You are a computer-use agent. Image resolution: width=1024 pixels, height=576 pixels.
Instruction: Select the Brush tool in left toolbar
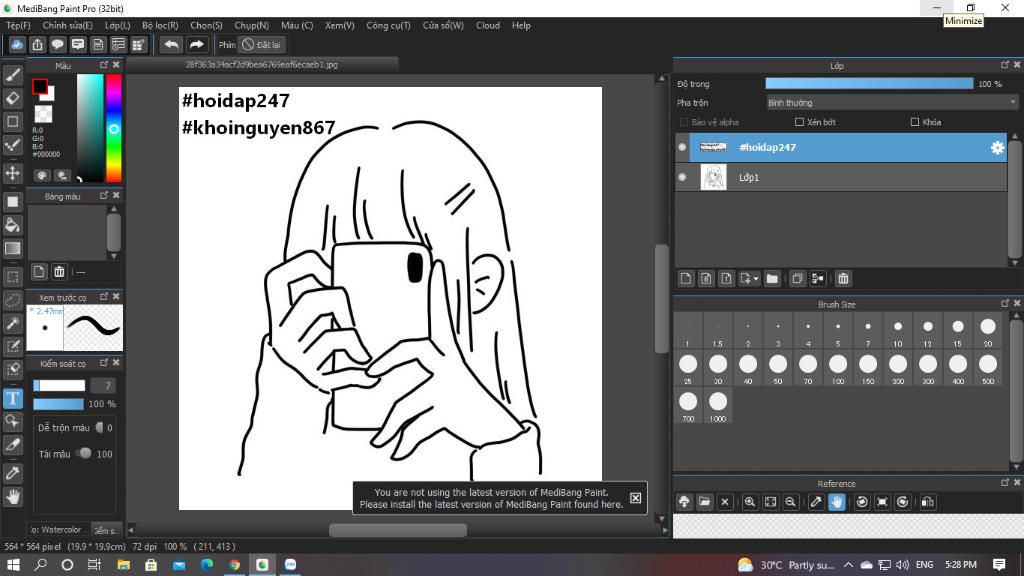point(12,75)
